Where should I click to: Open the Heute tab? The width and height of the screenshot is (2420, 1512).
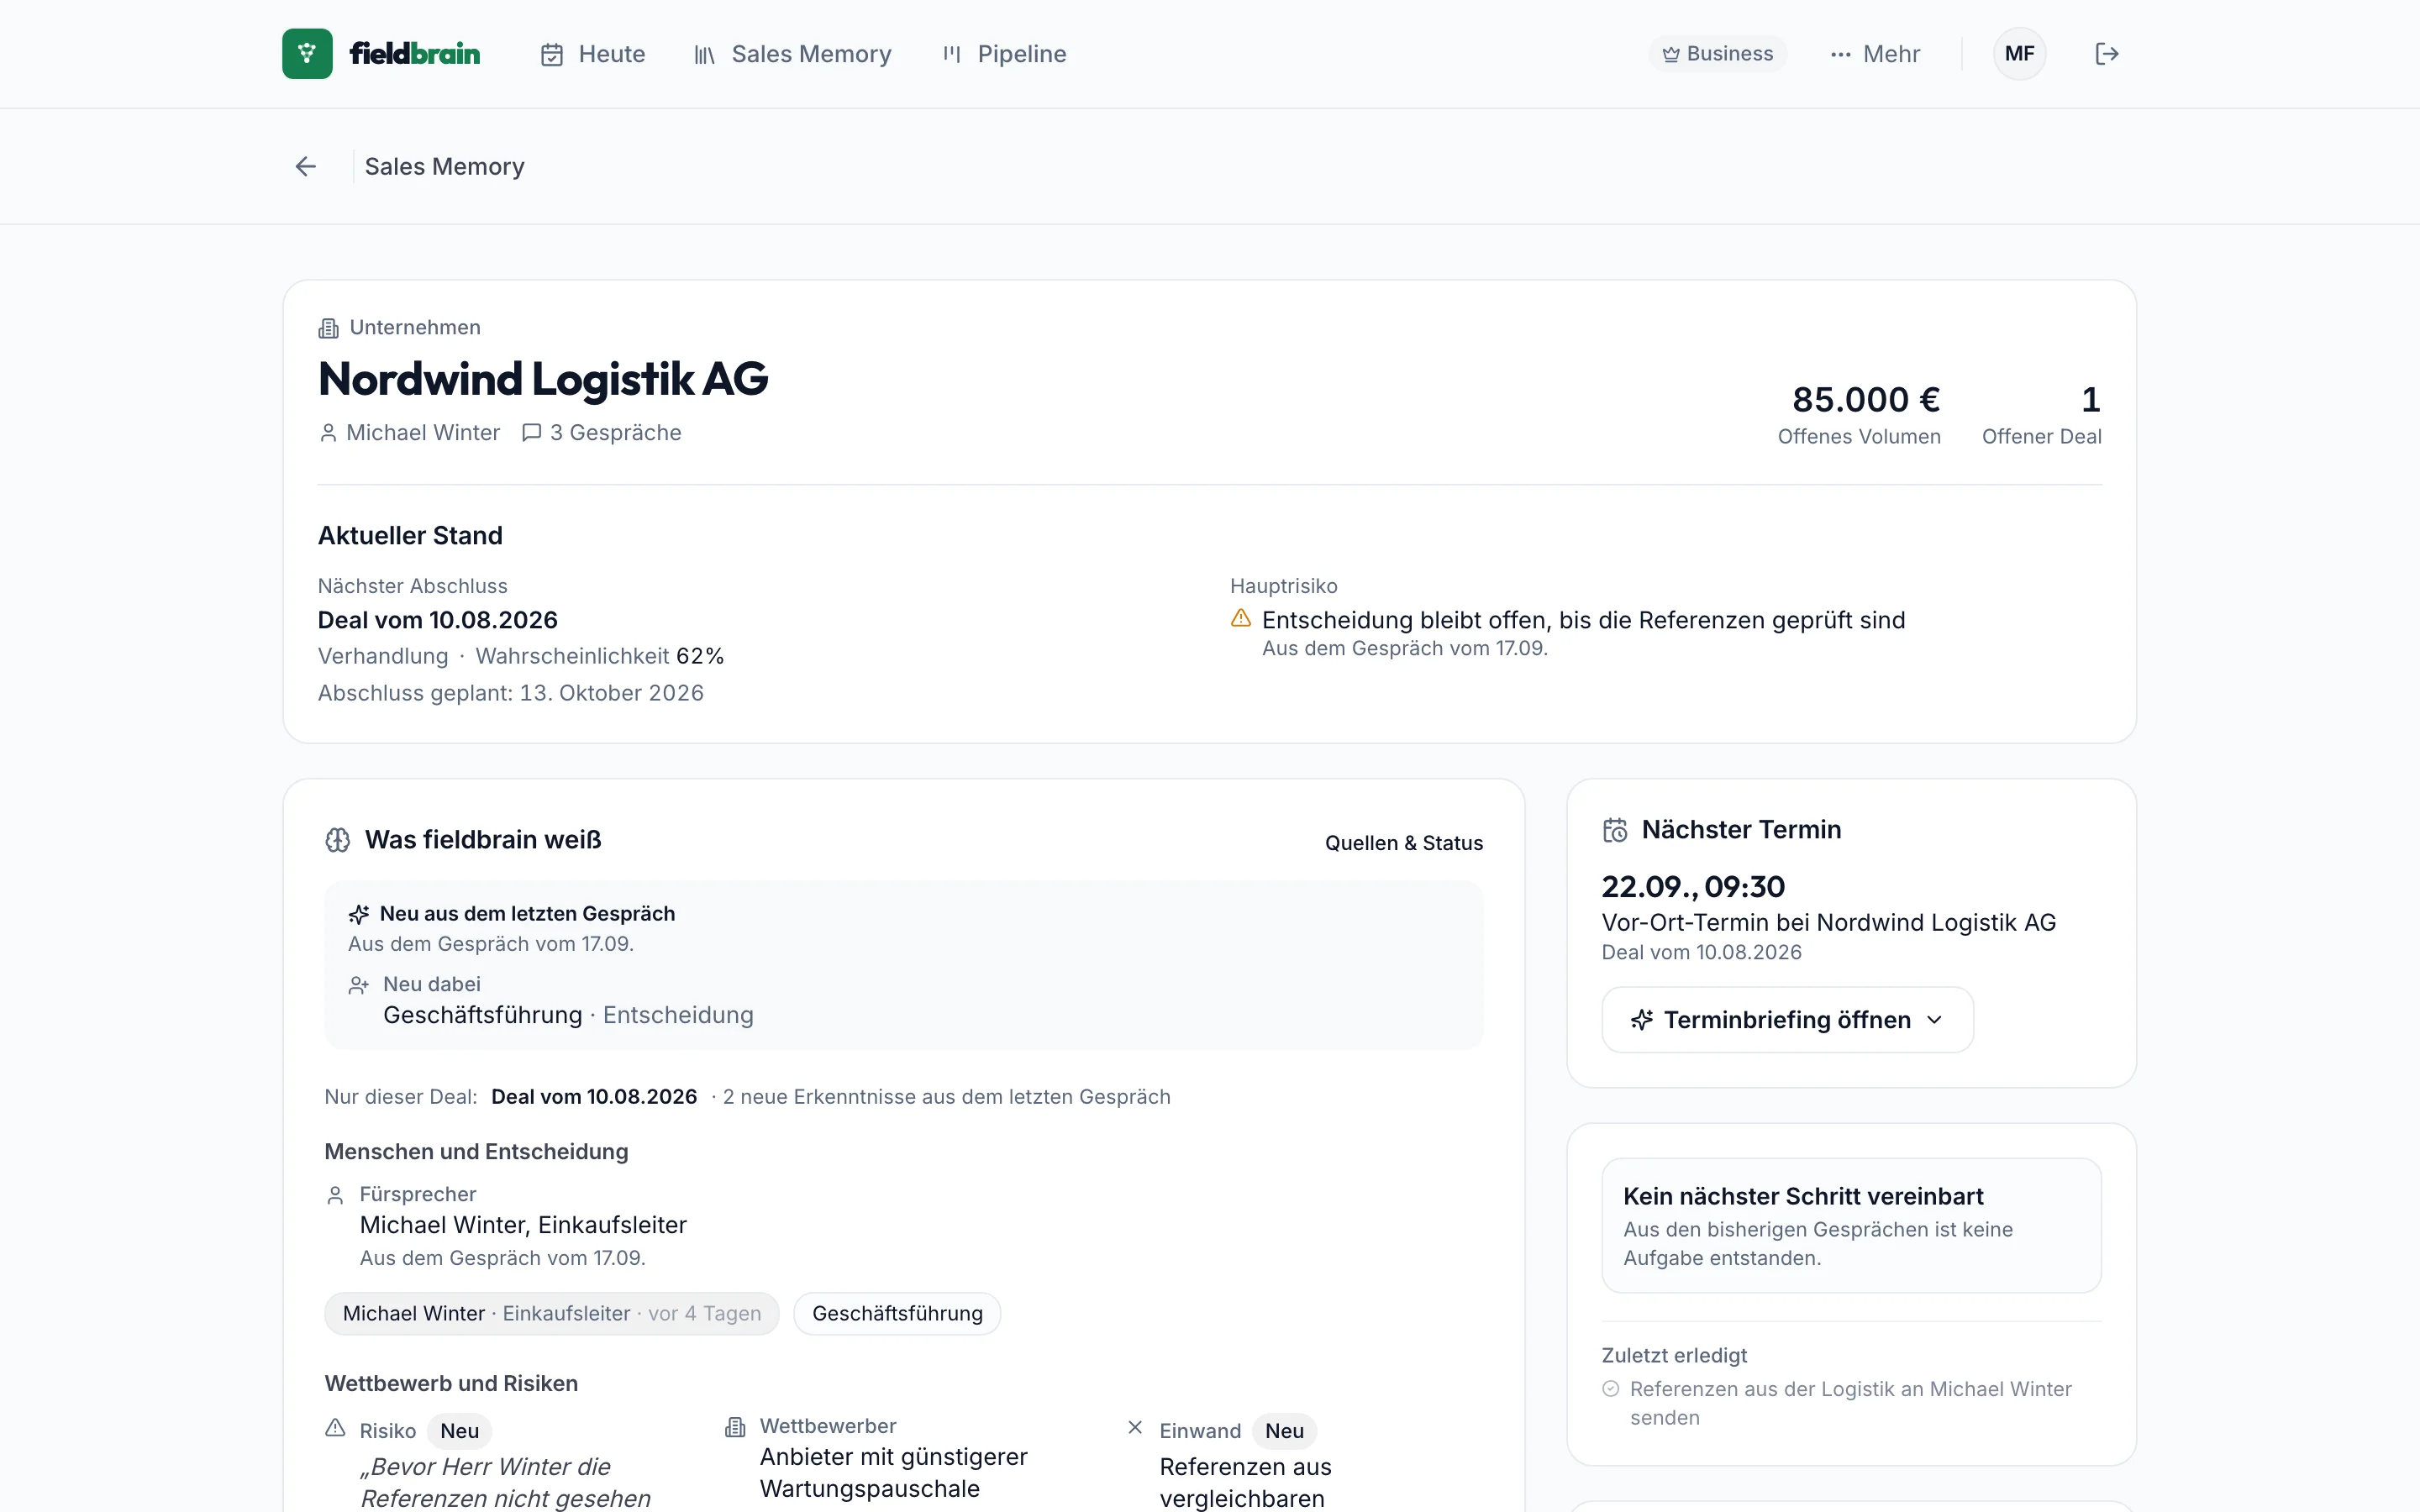(593, 54)
